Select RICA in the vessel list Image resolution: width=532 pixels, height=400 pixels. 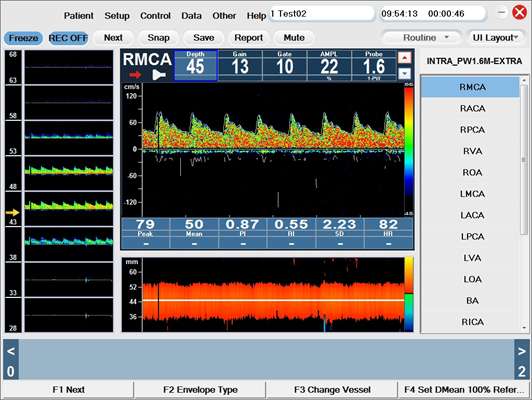pos(470,322)
